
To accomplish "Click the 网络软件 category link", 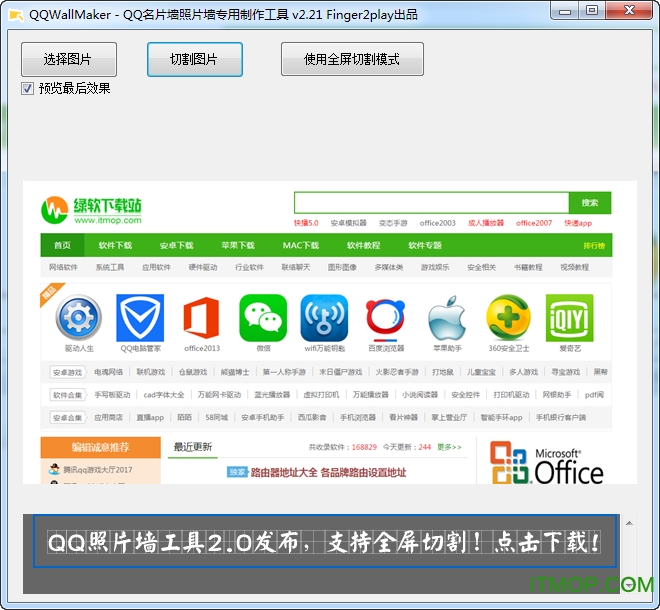I will click(x=63, y=267).
